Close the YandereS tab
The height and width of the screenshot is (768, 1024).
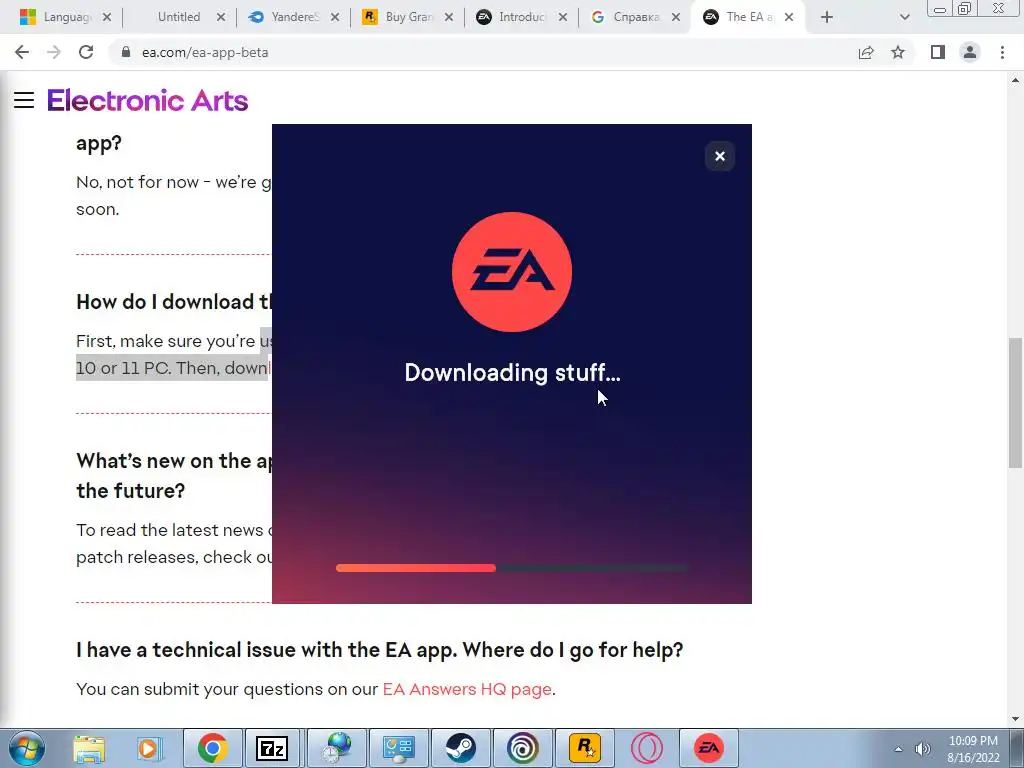(335, 17)
